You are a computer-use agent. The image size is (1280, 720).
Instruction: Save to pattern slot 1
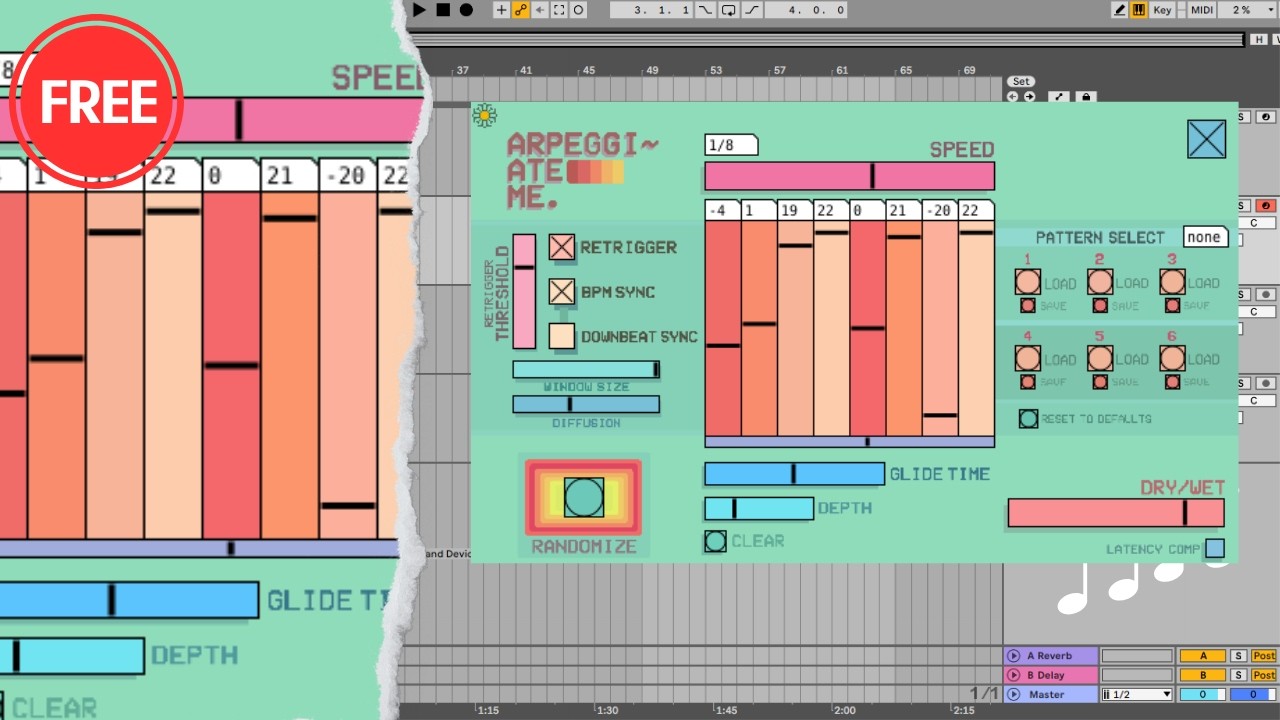[1028, 306]
